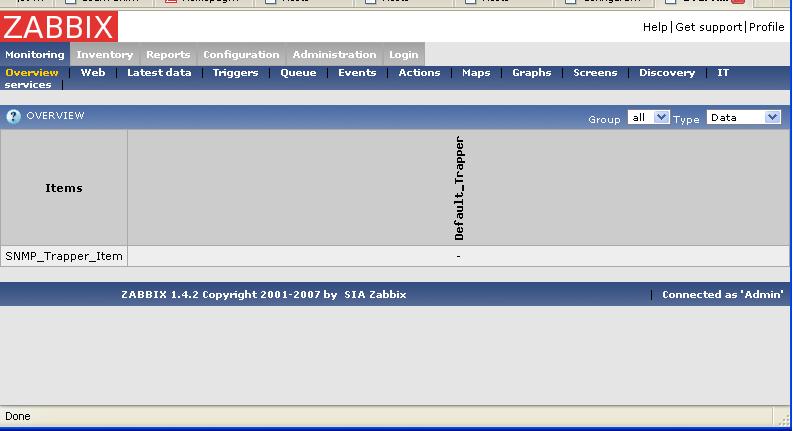
Task: Click the status bar resize grip
Action: (784, 419)
